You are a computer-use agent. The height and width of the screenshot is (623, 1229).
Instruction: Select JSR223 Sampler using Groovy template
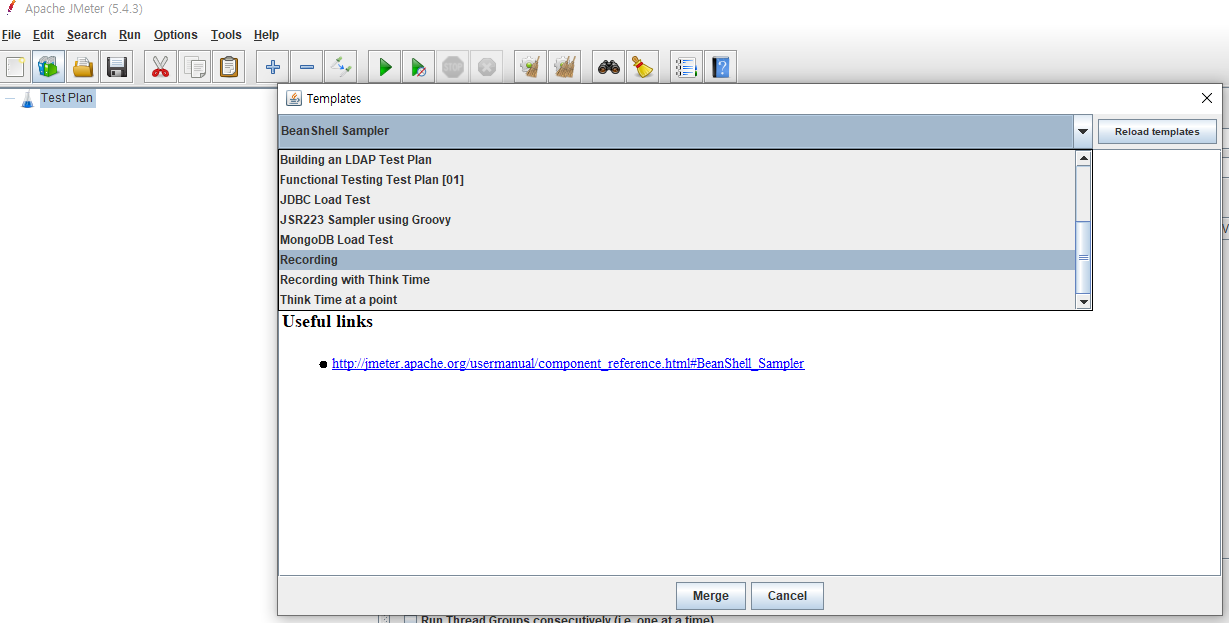(x=677, y=220)
